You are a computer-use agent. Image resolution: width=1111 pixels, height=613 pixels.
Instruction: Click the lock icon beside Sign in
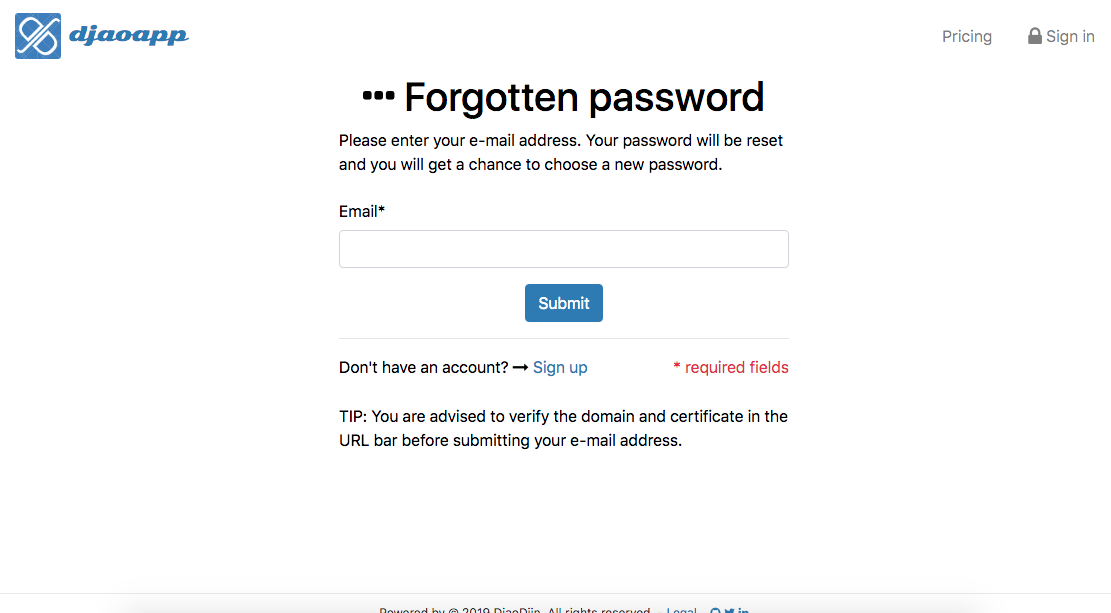1034,36
